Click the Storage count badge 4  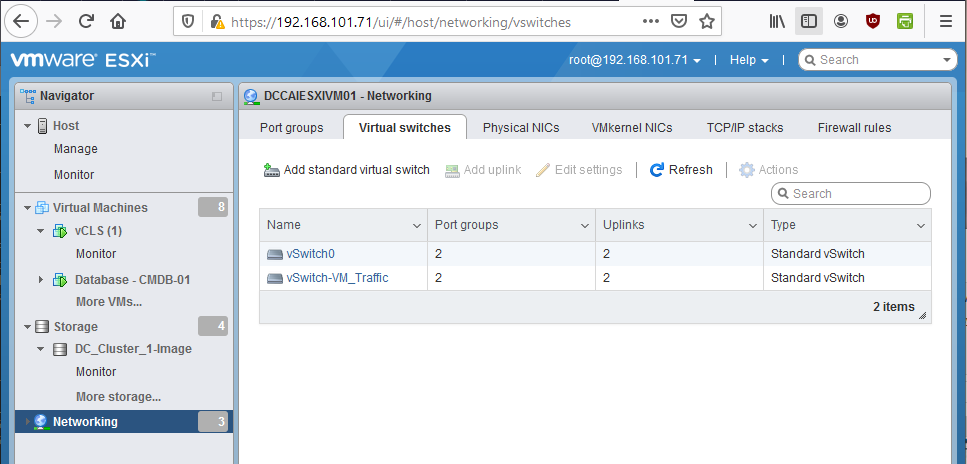coord(213,326)
